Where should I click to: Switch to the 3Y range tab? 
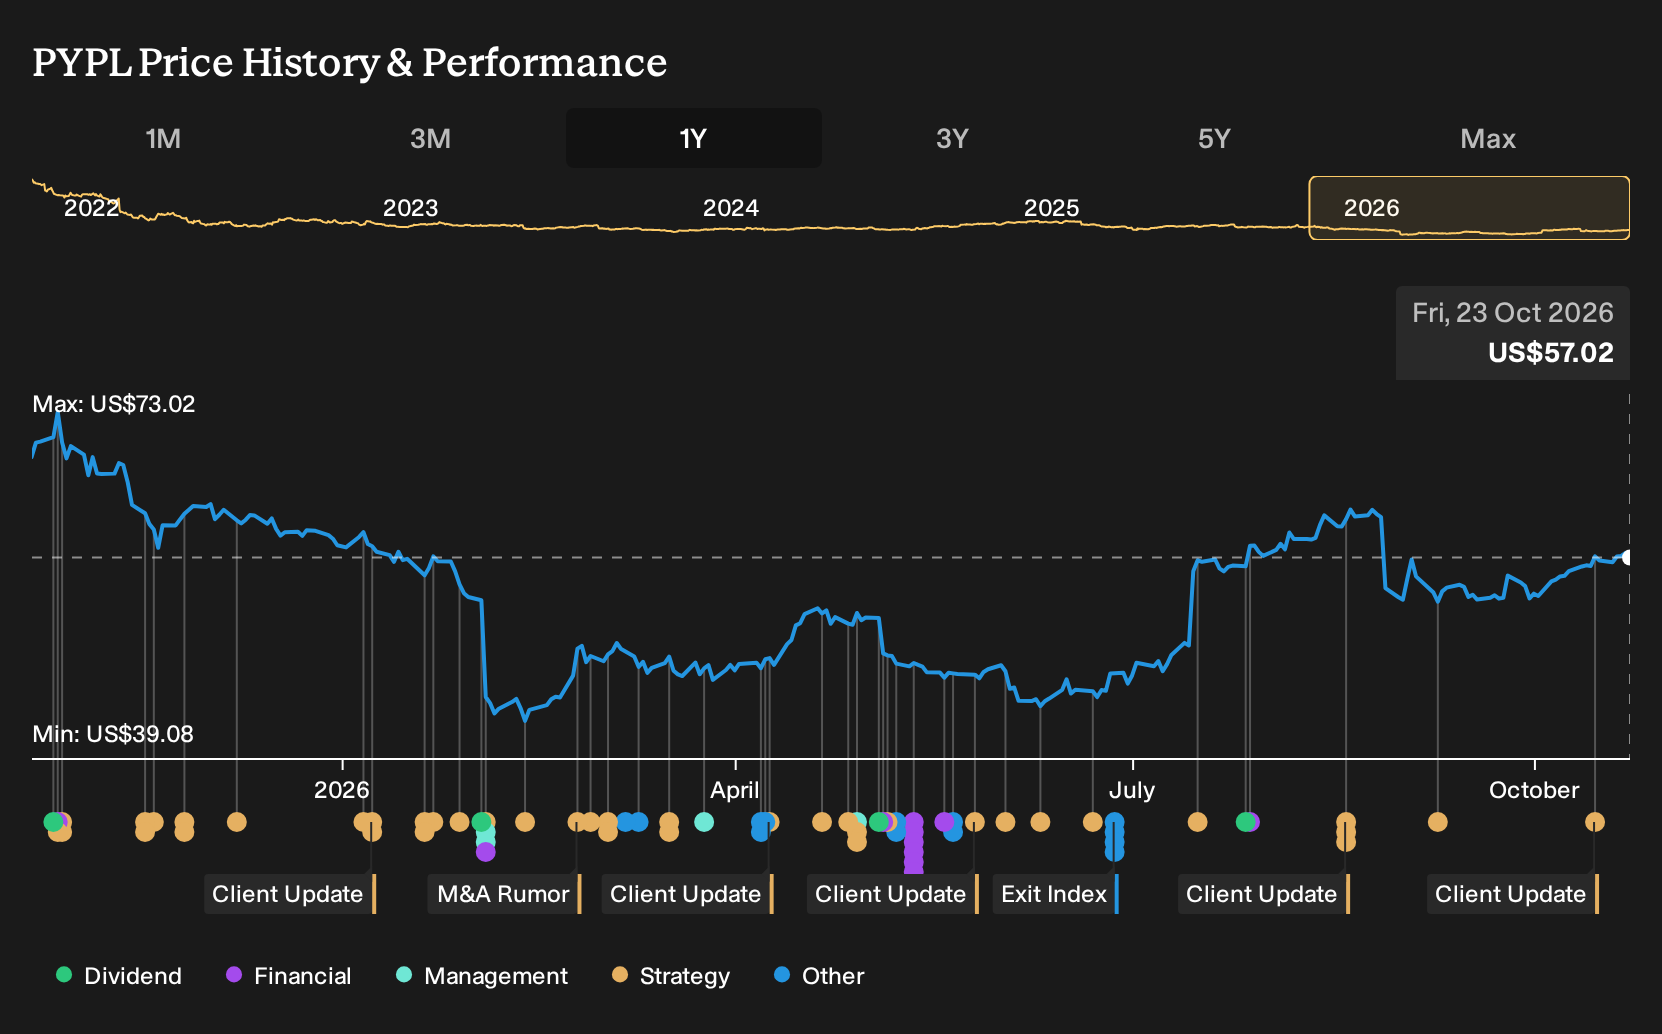point(952,138)
